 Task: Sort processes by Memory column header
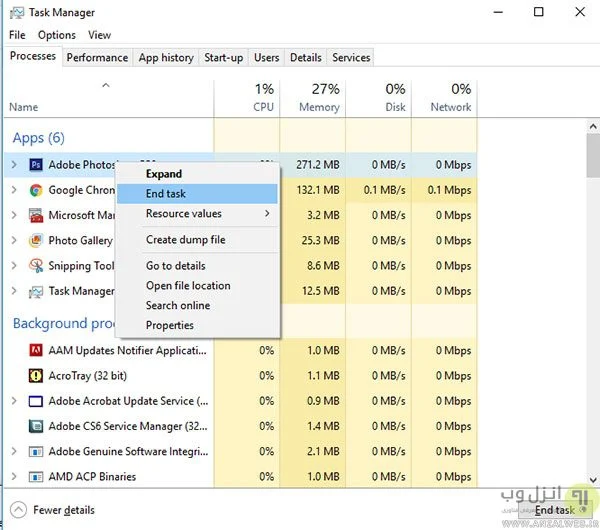point(312,98)
